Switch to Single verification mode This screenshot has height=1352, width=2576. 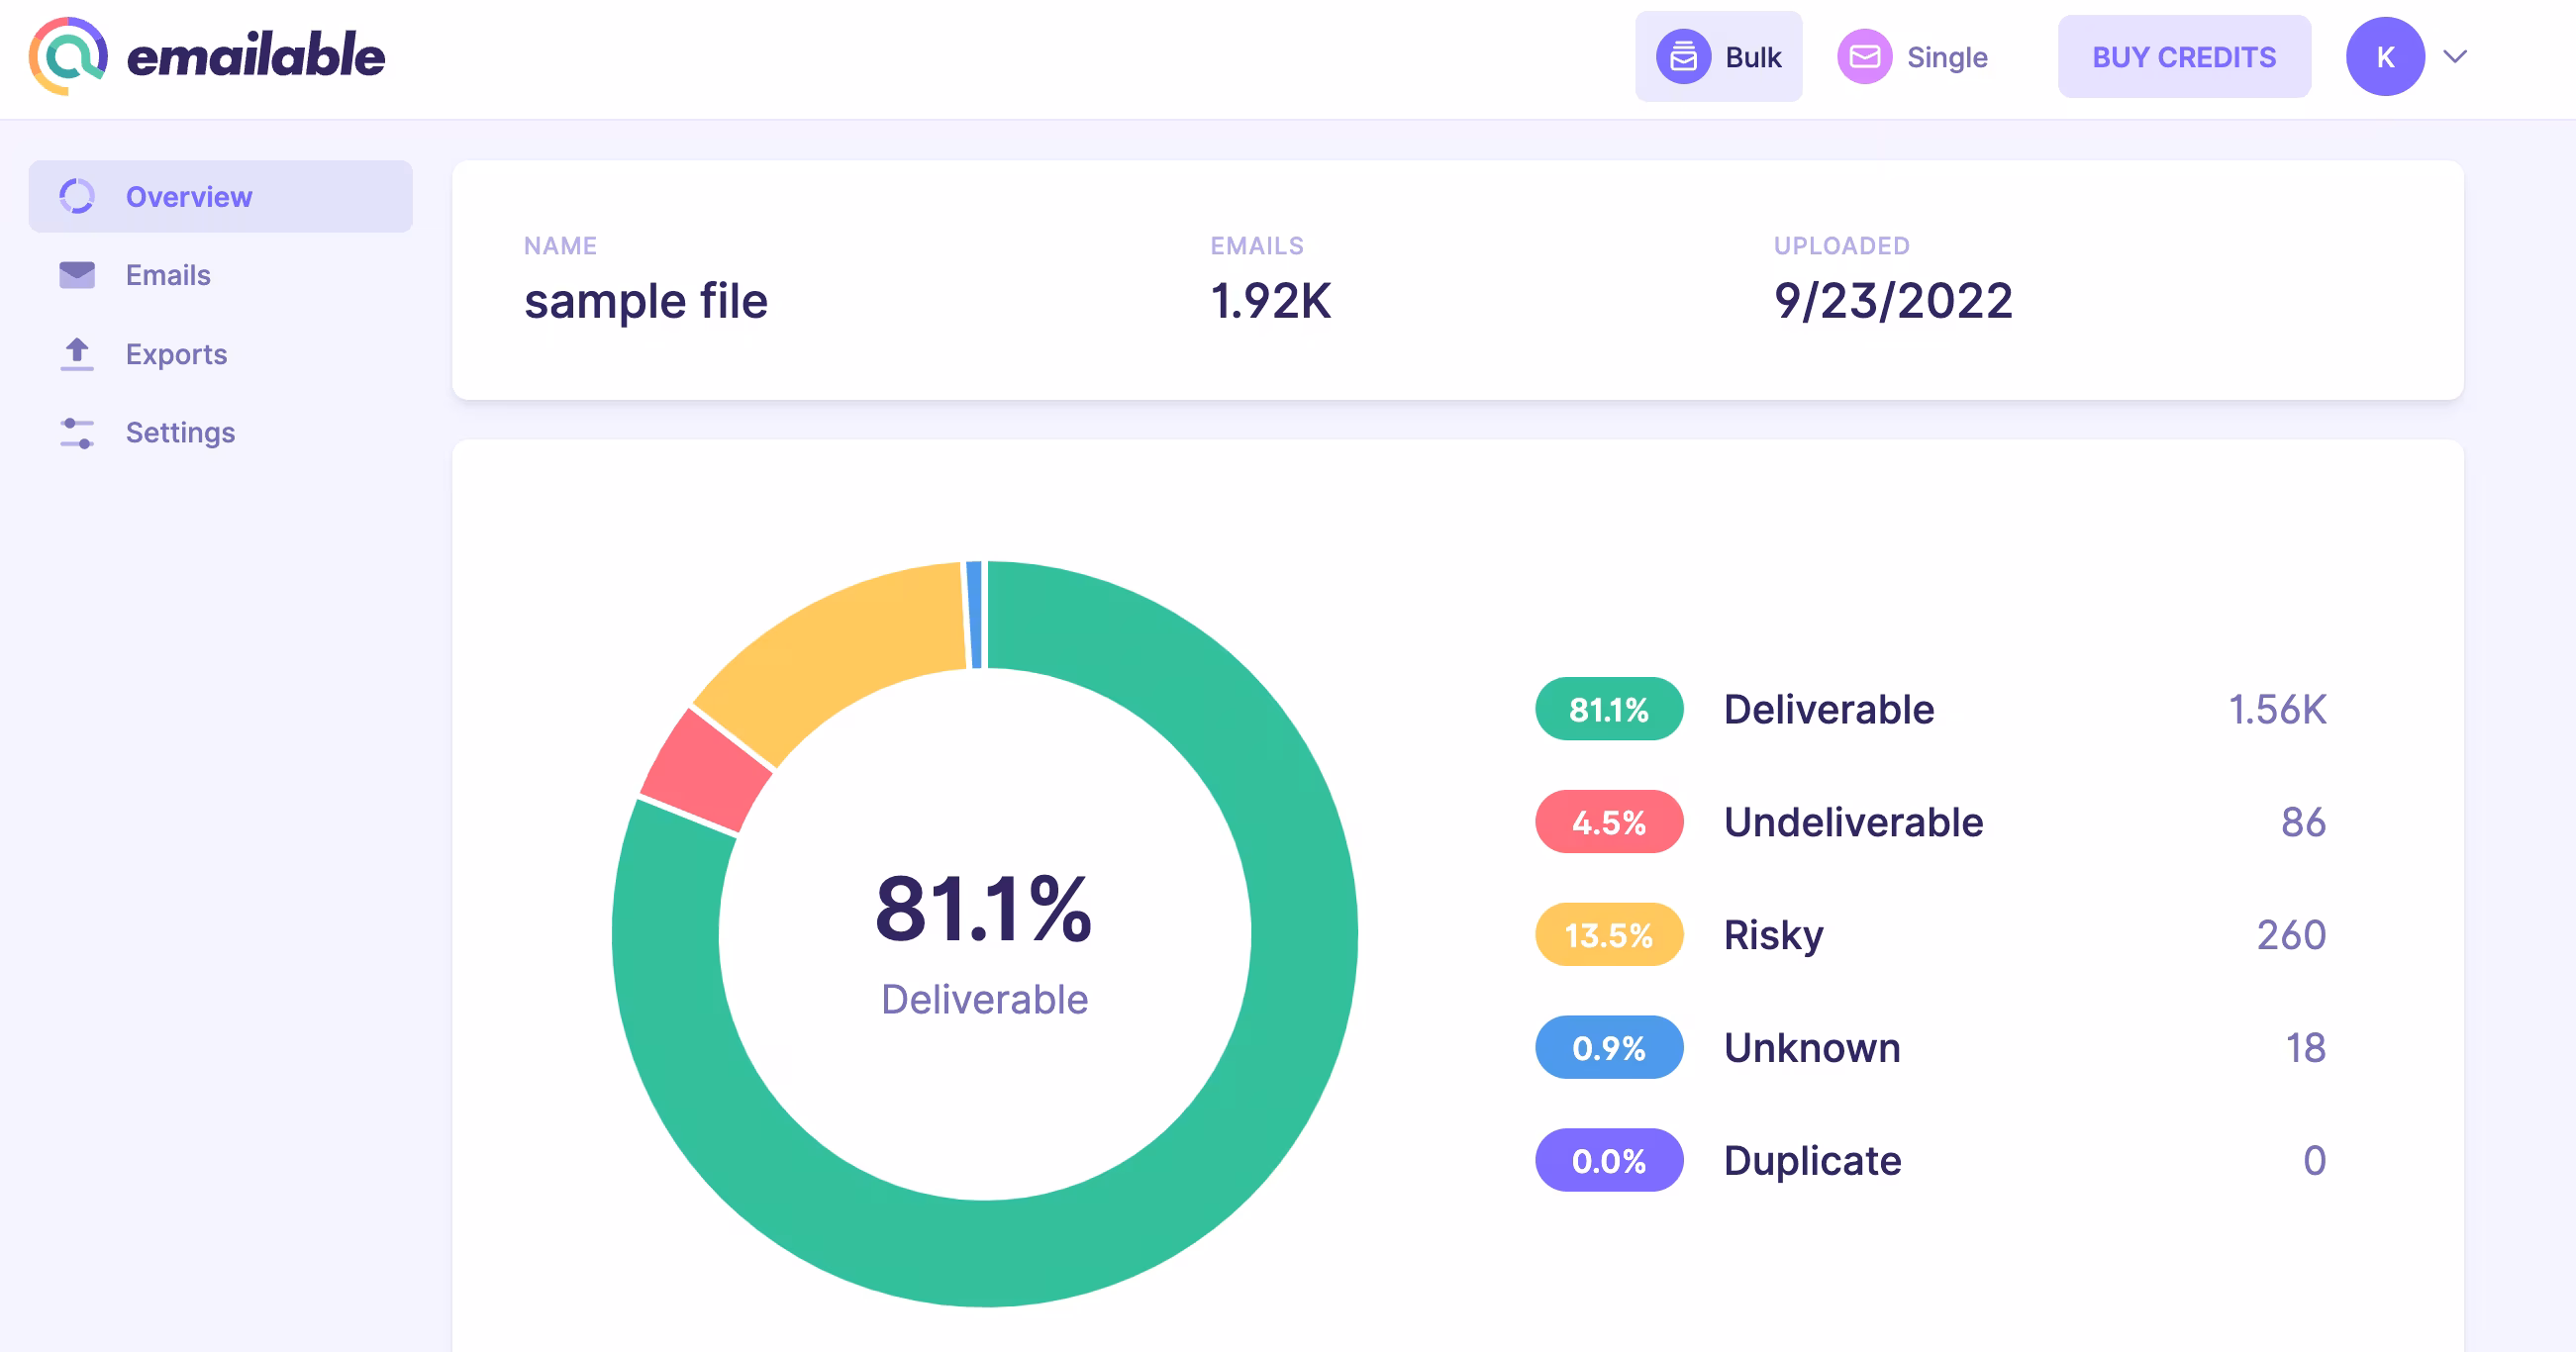click(x=1945, y=57)
